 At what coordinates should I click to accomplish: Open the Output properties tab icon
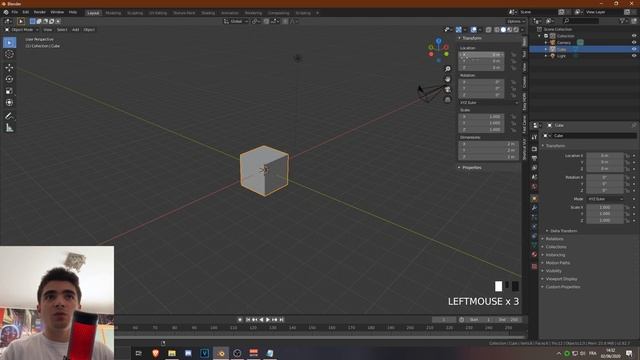534,158
